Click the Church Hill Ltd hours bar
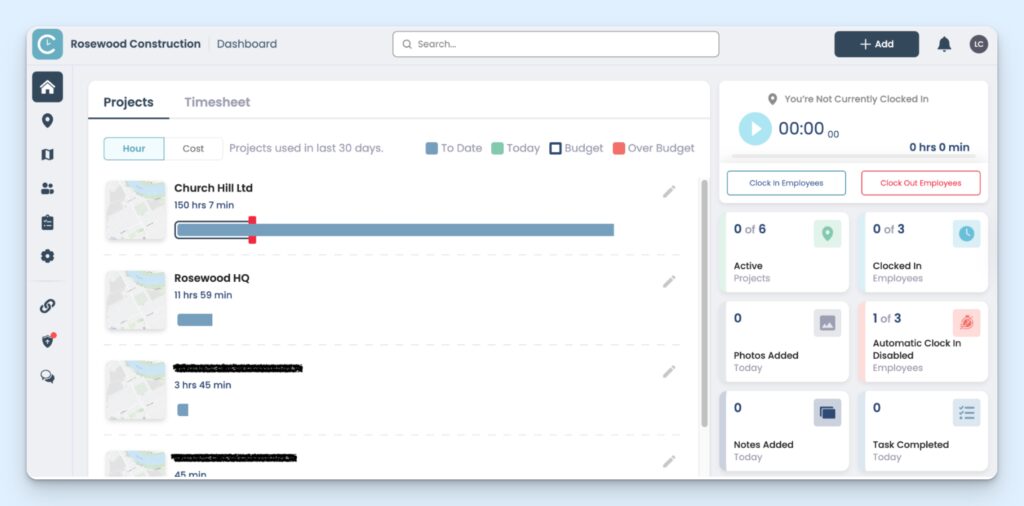Viewport: 1024px width, 506px height. pyautogui.click(x=396, y=230)
